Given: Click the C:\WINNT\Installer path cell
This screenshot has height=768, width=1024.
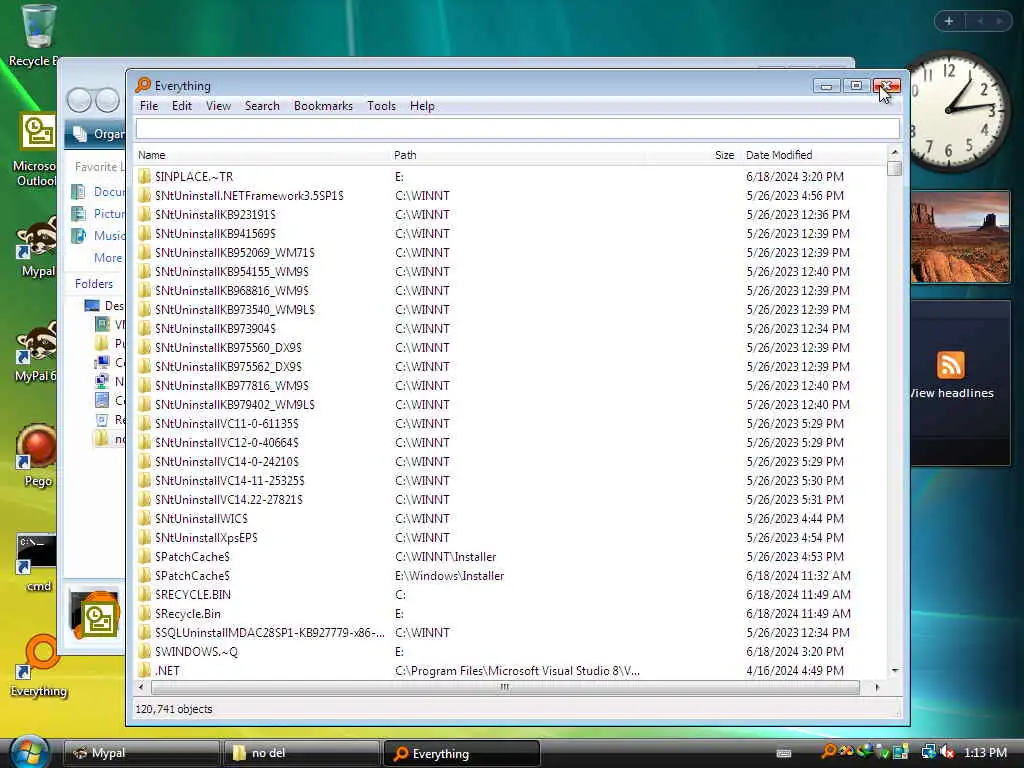Looking at the screenshot, I should [445, 556].
